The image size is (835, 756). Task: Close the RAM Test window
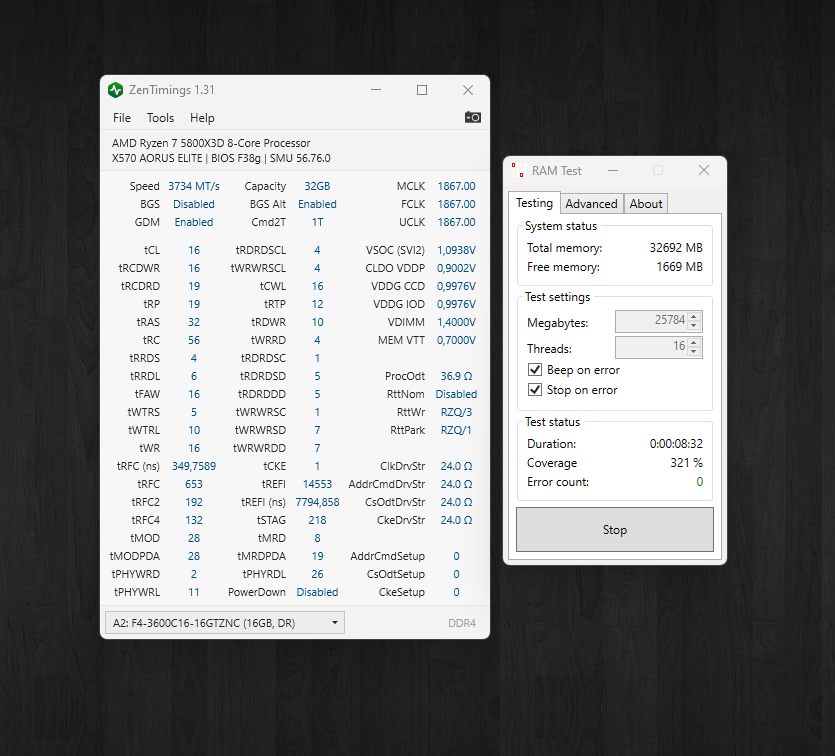(703, 170)
